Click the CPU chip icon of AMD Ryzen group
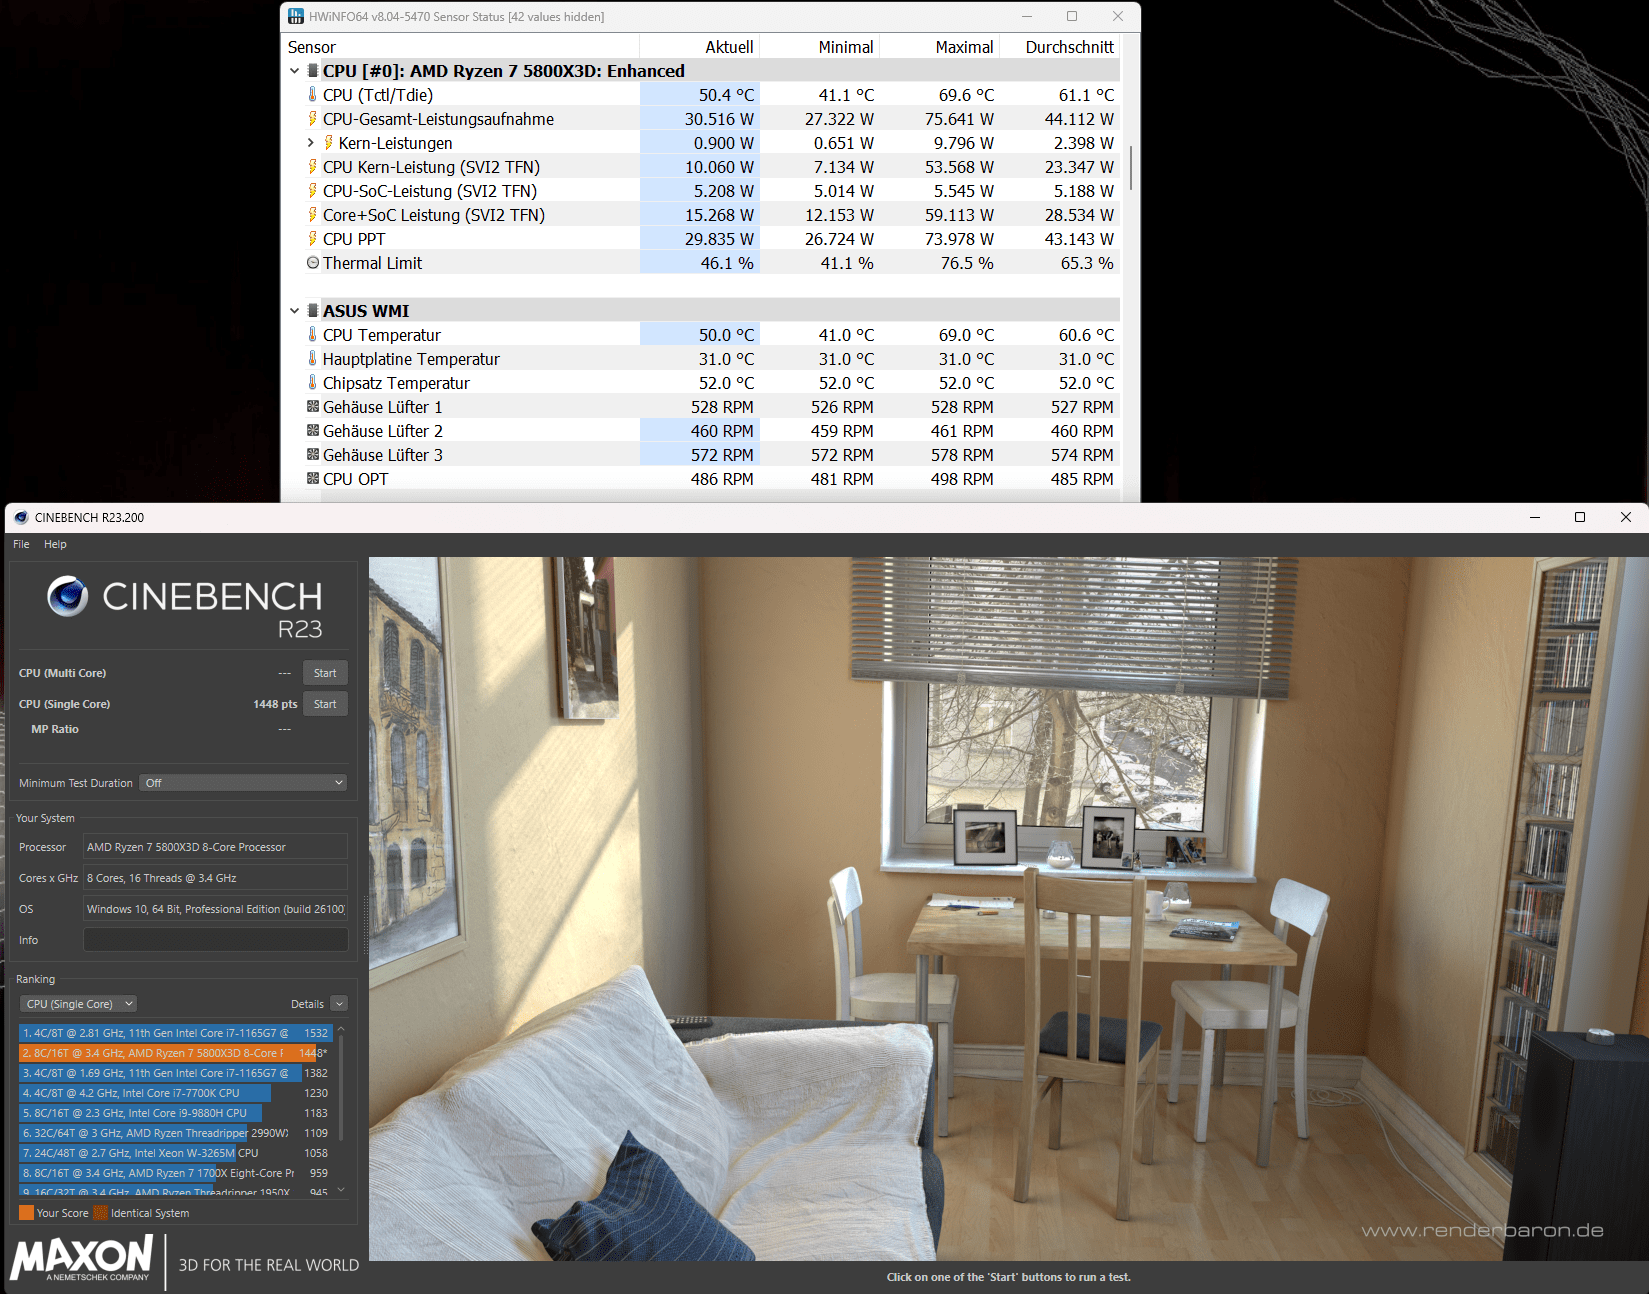 pos(313,71)
